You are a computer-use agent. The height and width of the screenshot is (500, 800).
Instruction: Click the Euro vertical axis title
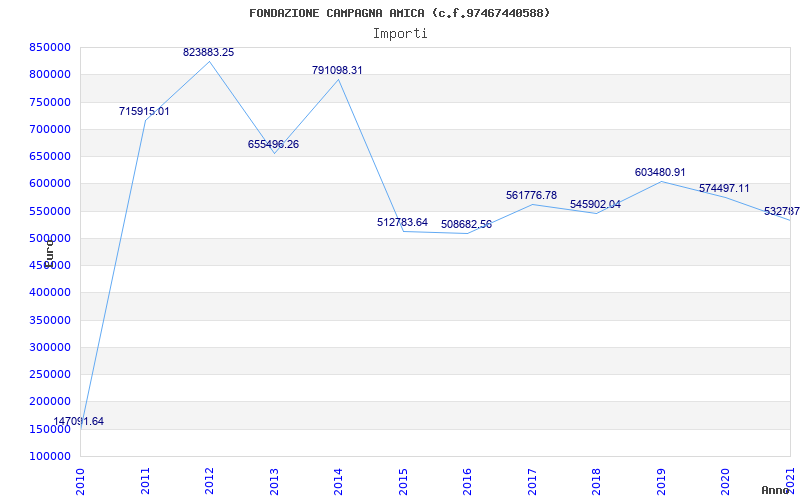pyautogui.click(x=49, y=254)
